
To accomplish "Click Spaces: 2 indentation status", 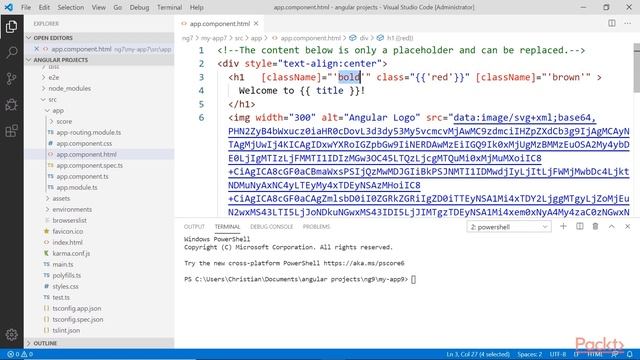I will click(x=530, y=354).
